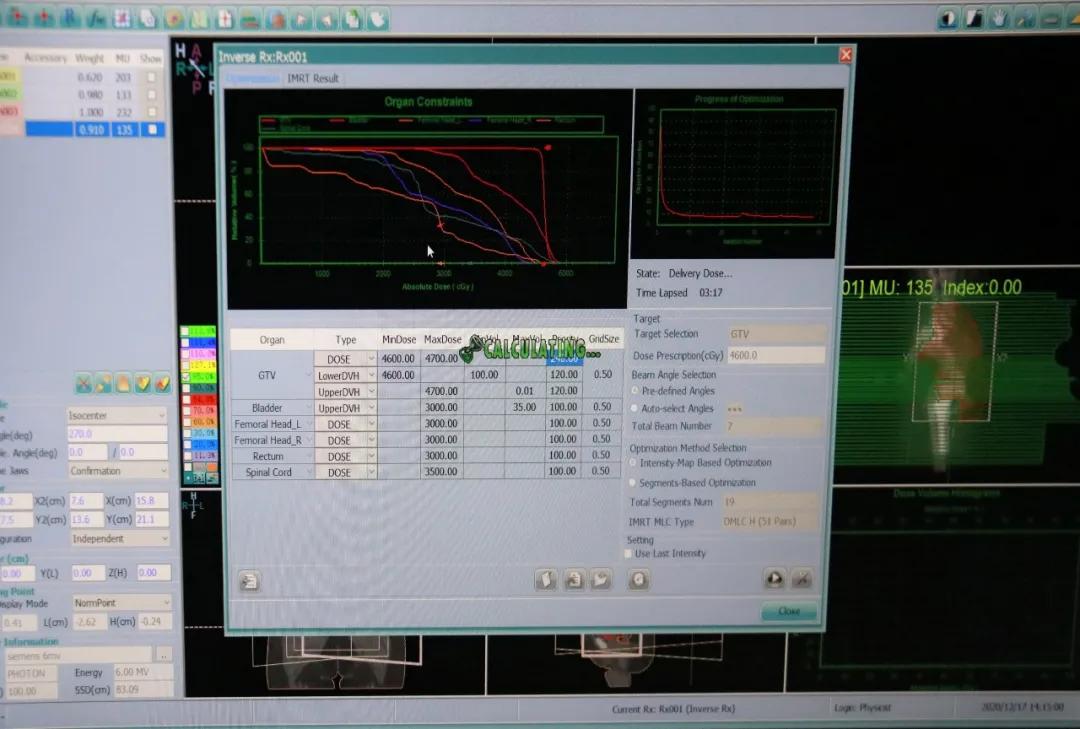Open the Rectum row Type dropdown
This screenshot has height=729, width=1080.
(371, 456)
